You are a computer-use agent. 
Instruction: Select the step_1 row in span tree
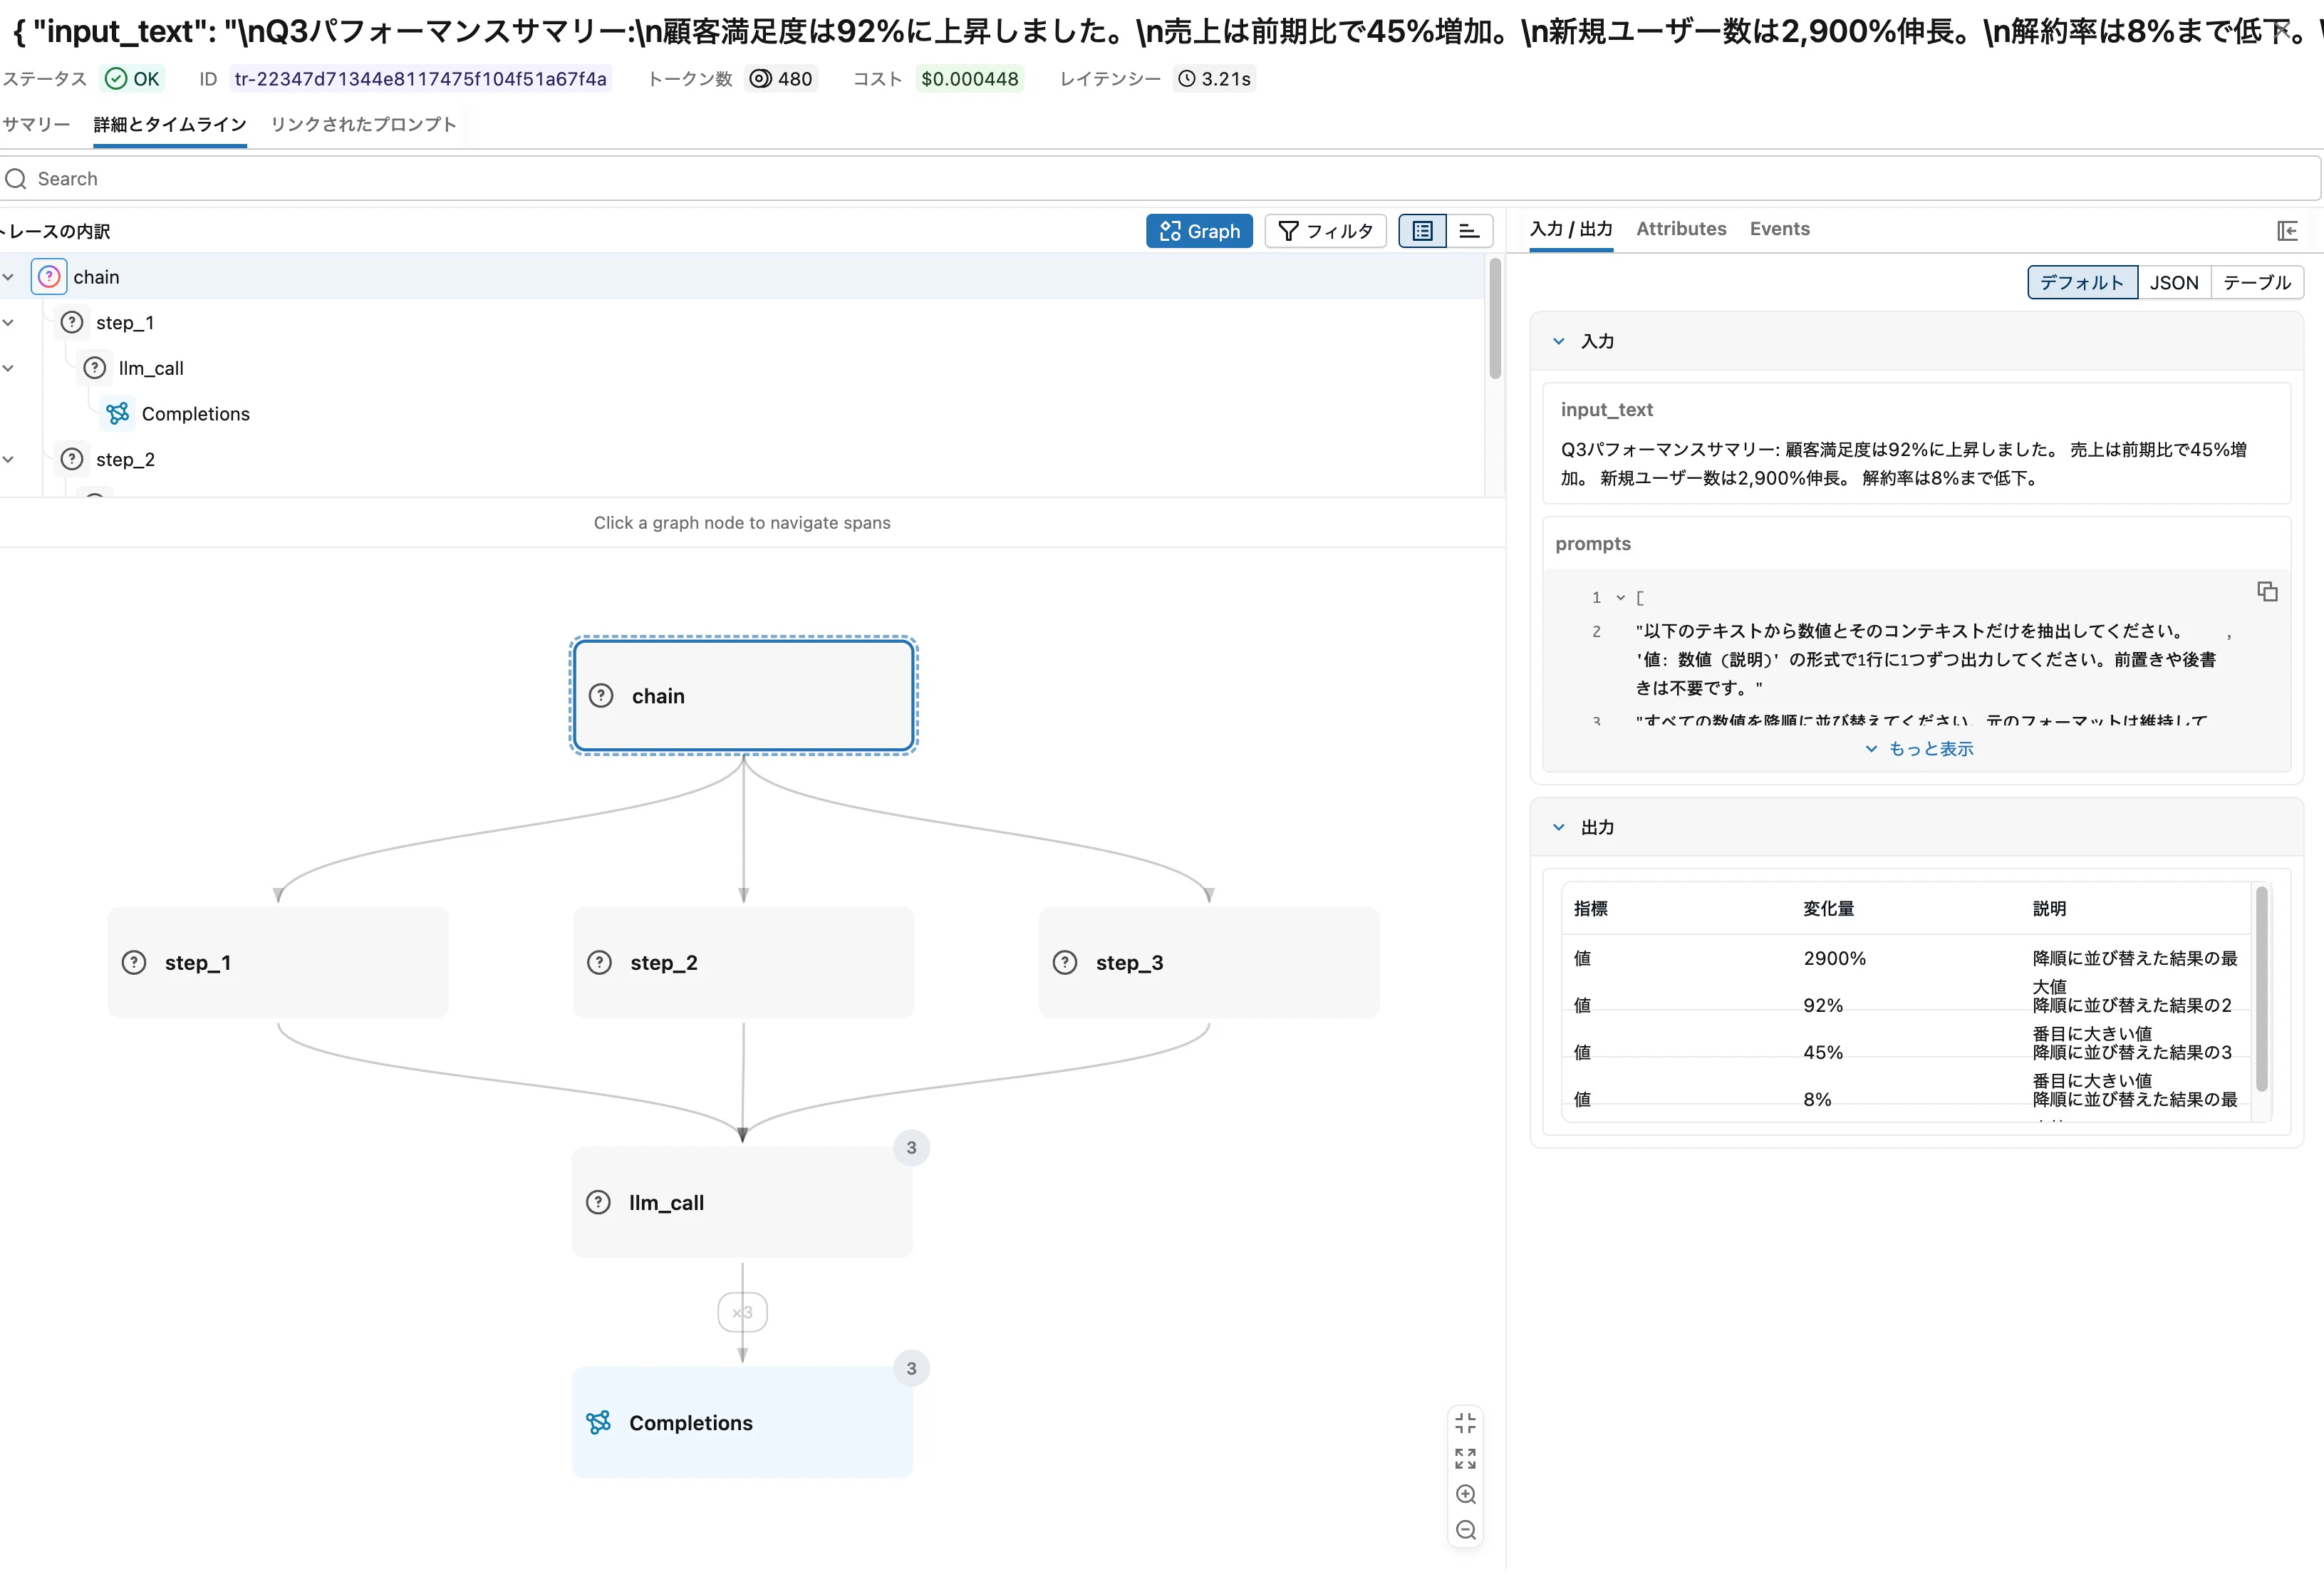[742, 322]
